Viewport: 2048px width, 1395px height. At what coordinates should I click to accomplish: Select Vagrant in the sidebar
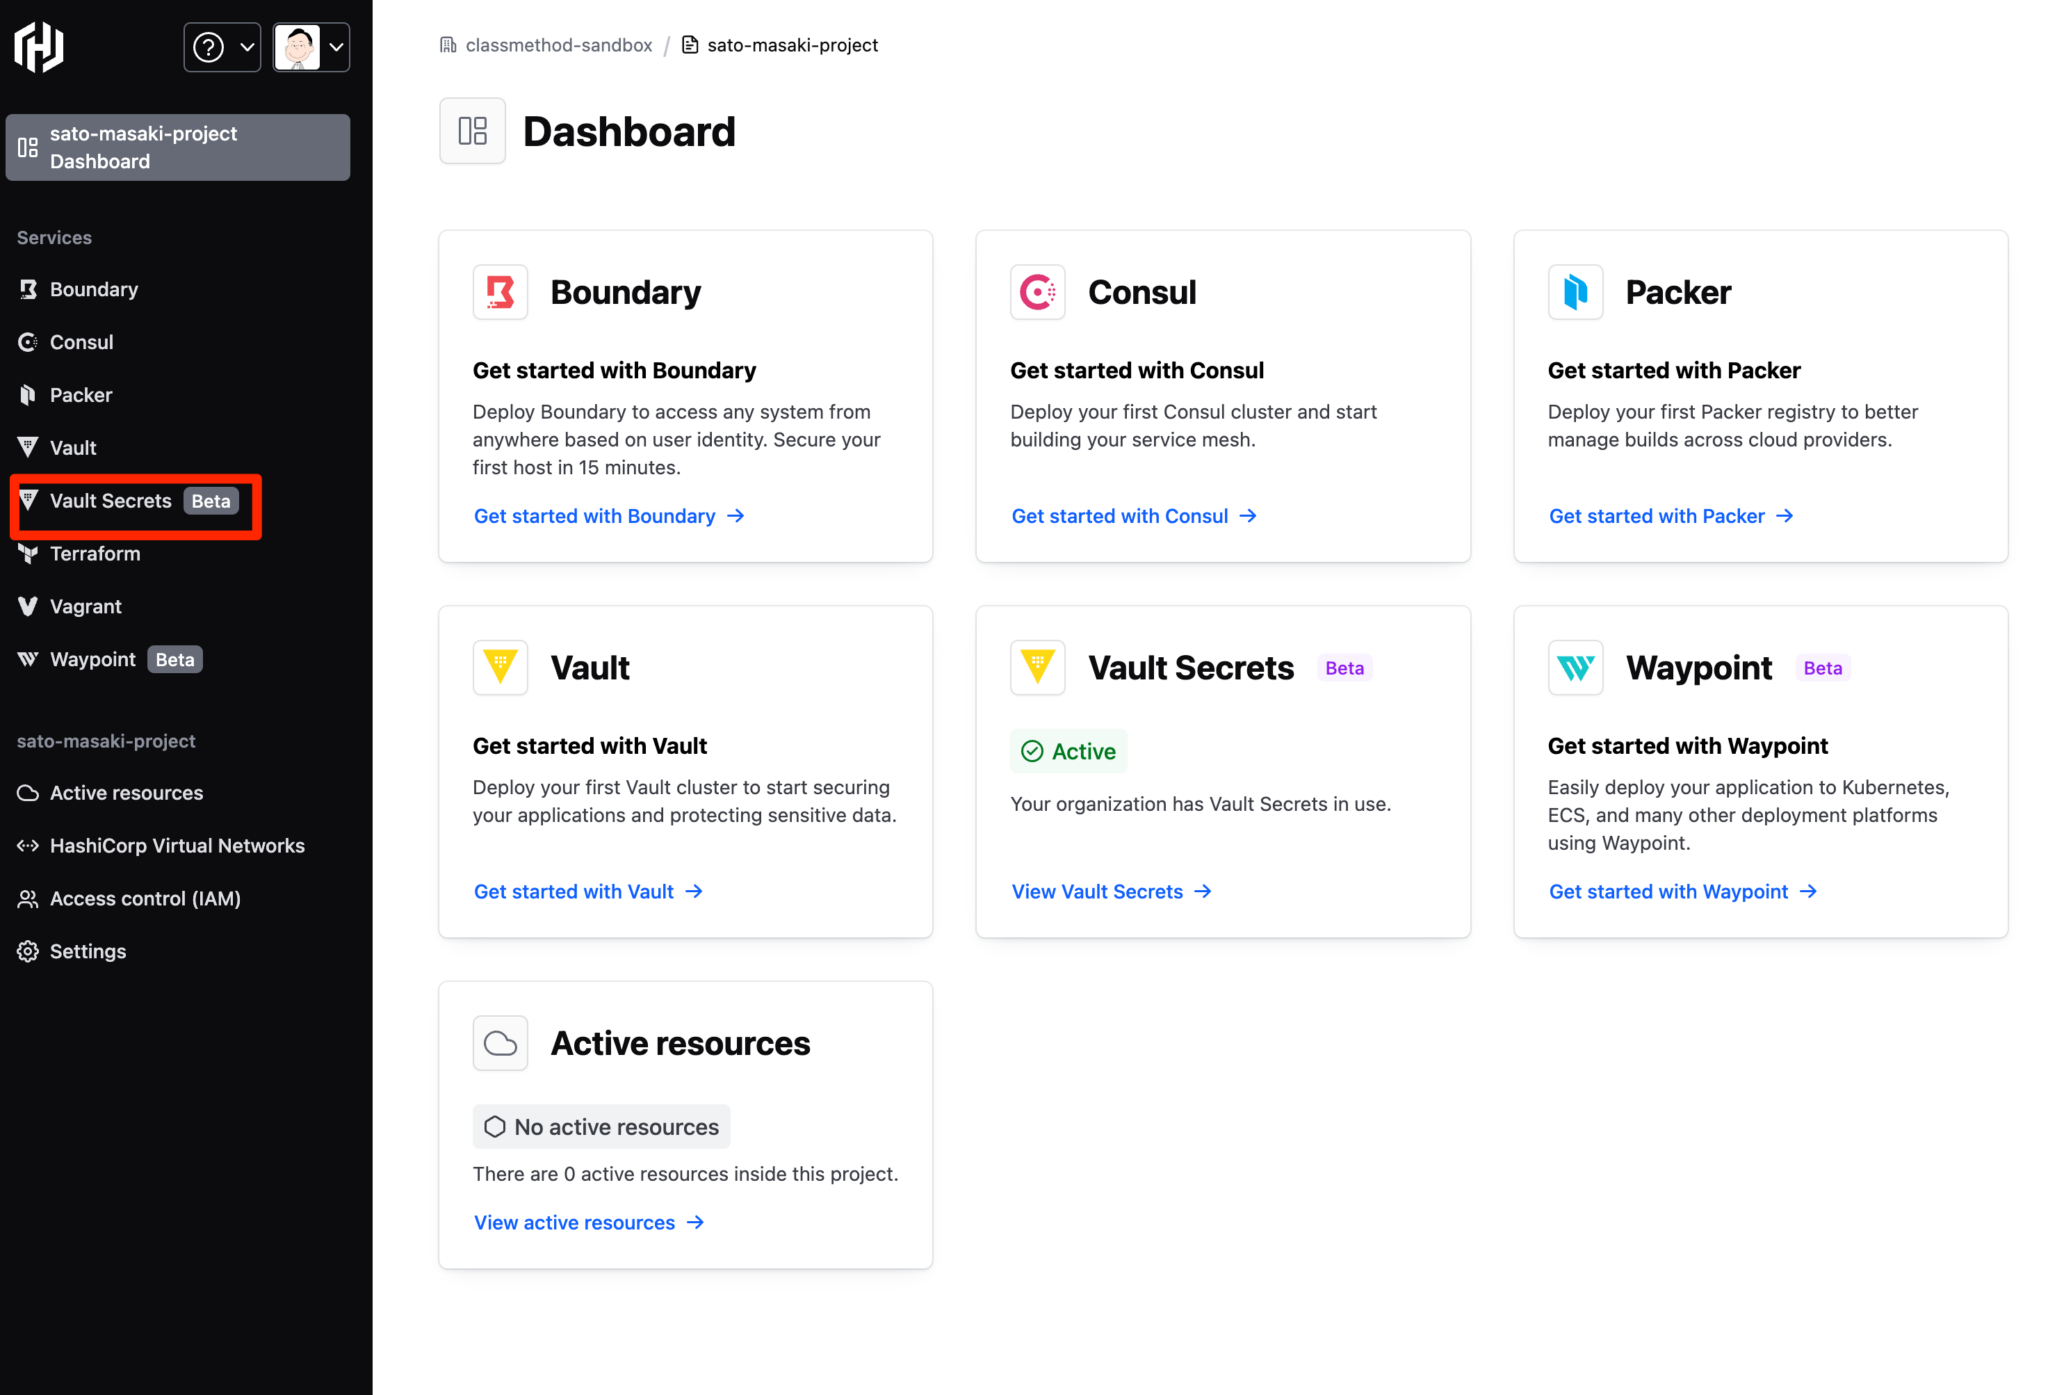(x=85, y=606)
